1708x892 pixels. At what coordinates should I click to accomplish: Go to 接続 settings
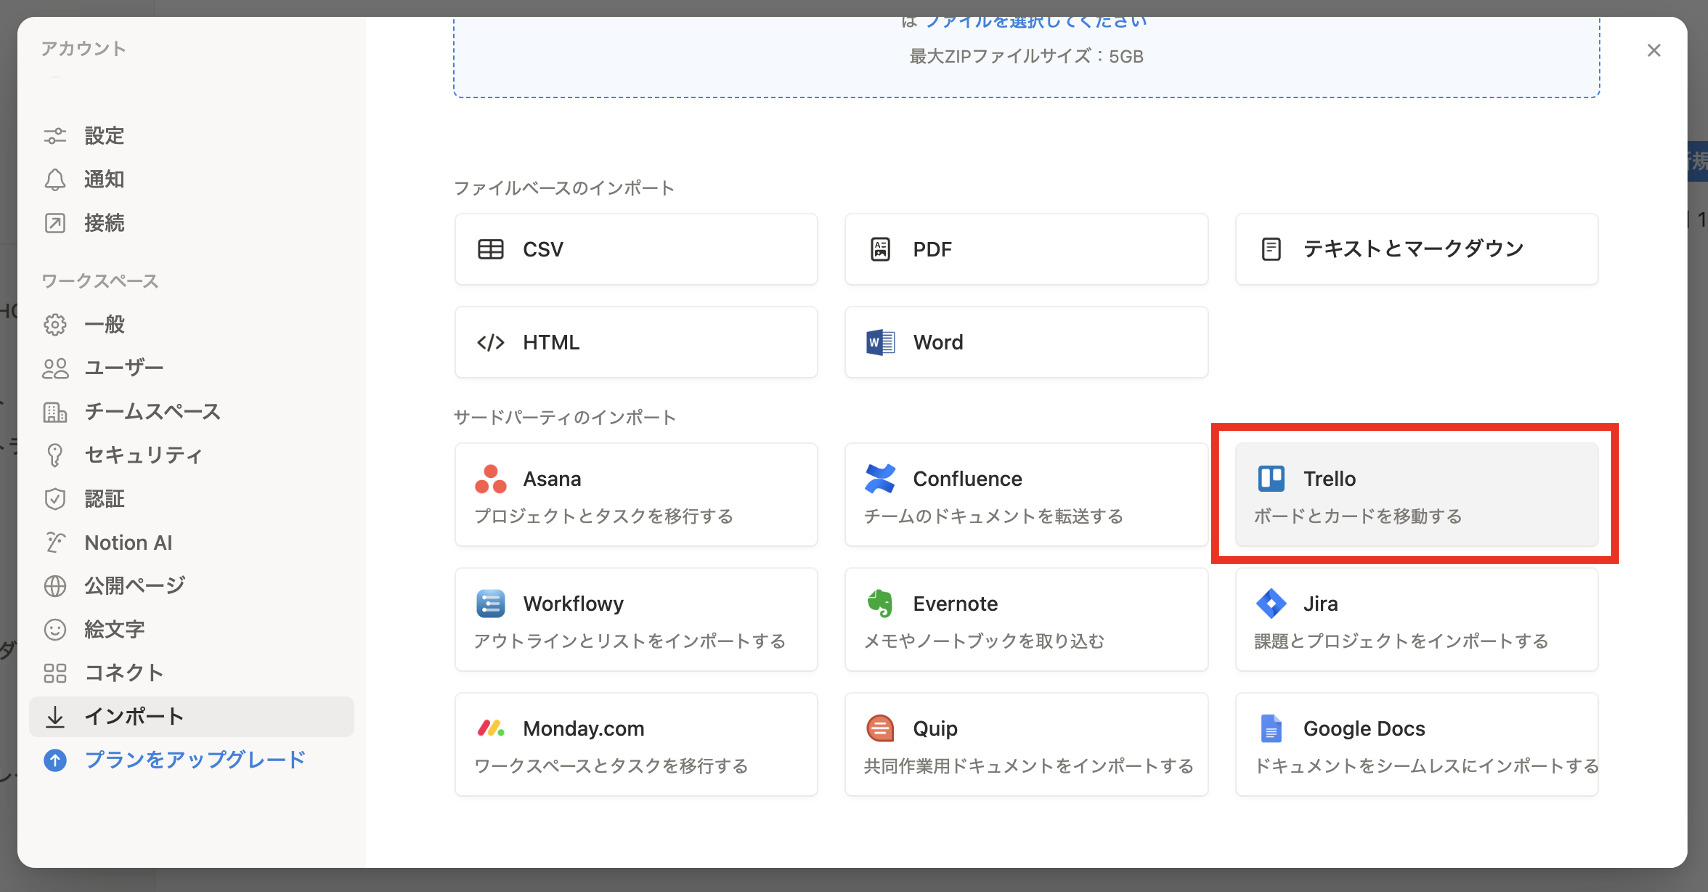pyautogui.click(x=191, y=223)
